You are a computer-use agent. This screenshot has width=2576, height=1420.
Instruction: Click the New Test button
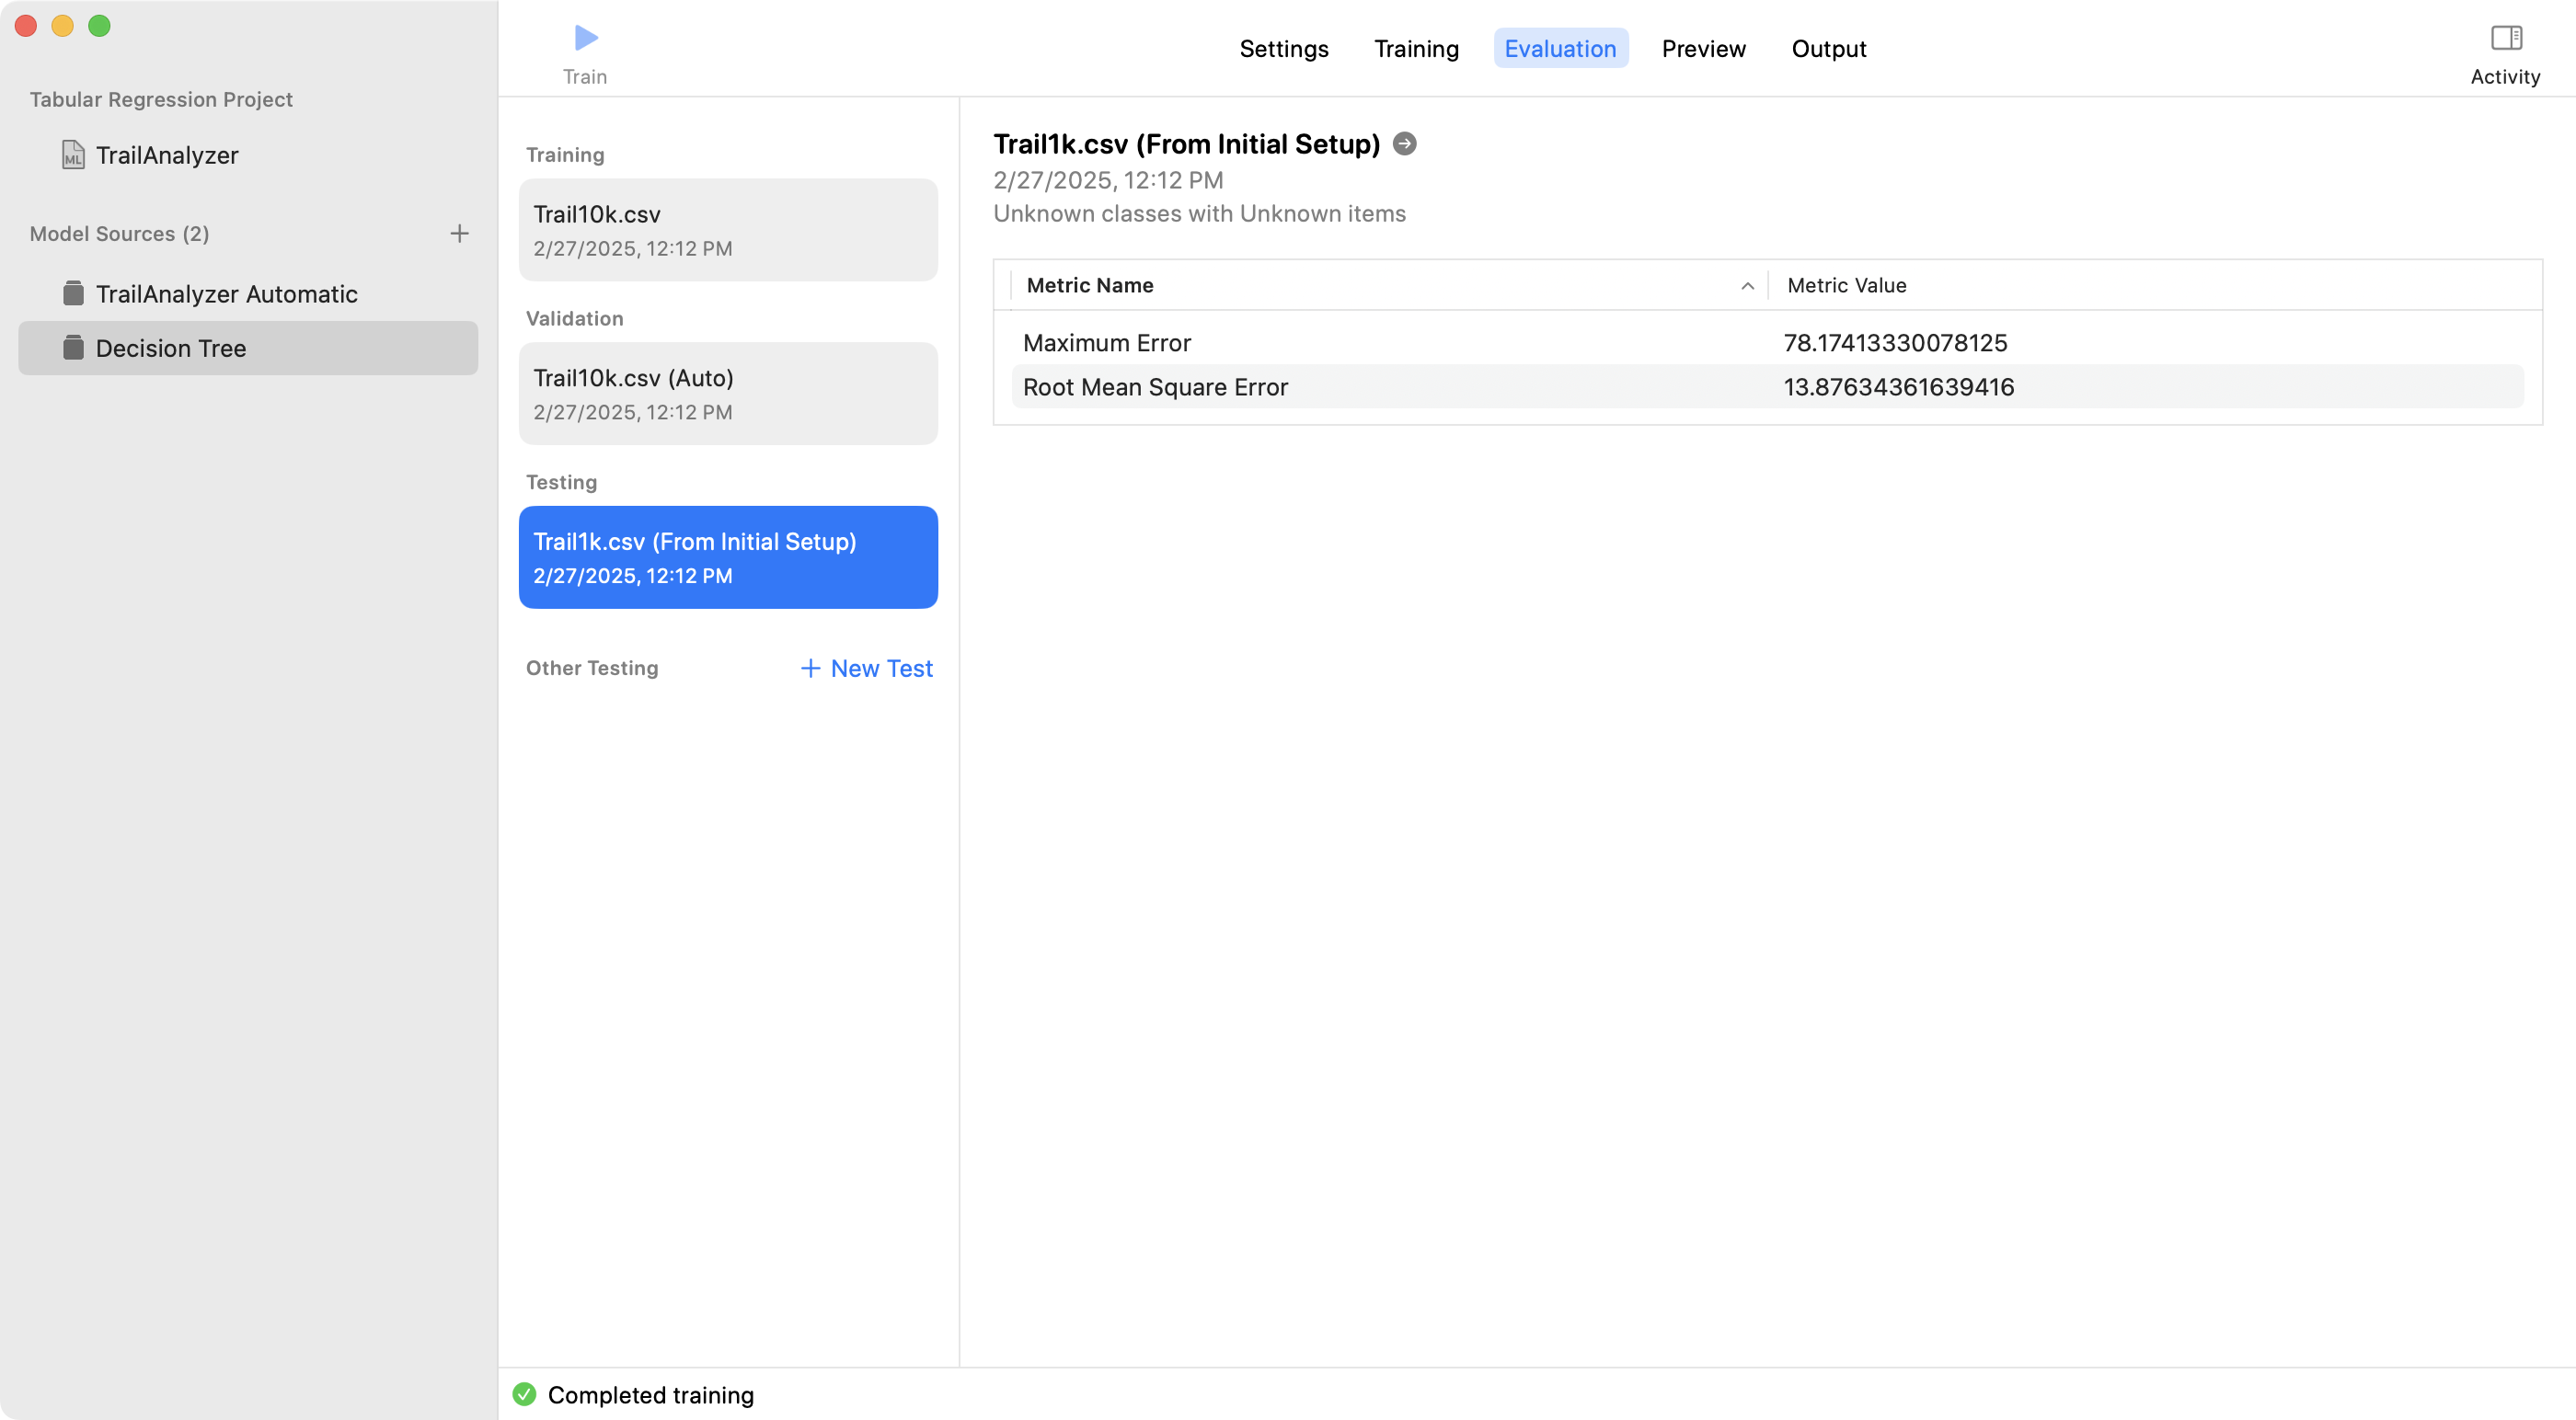click(x=866, y=668)
